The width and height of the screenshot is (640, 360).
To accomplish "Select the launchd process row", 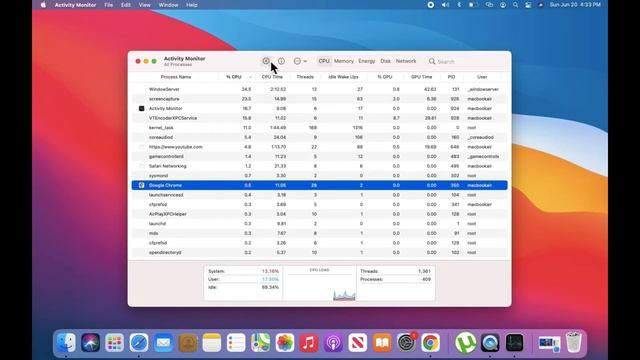I will [x=320, y=224].
